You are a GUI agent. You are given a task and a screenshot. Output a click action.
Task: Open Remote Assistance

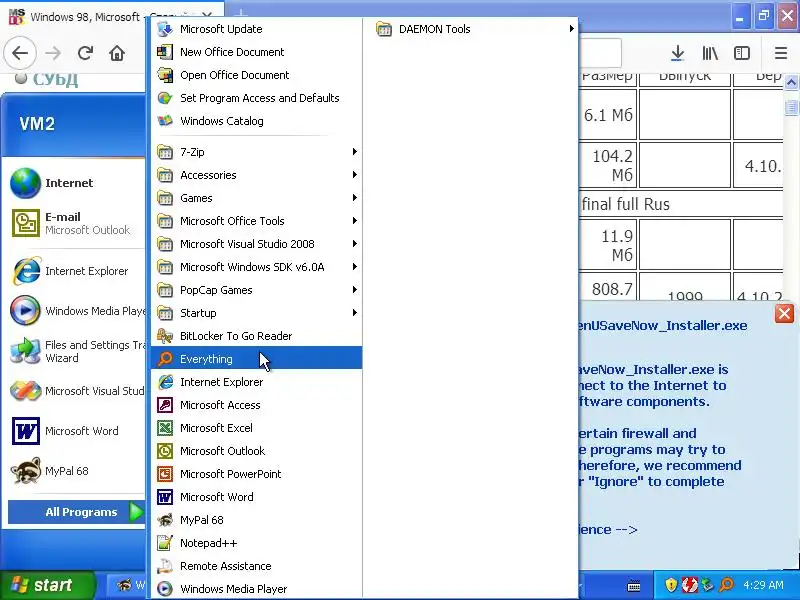(257, 566)
